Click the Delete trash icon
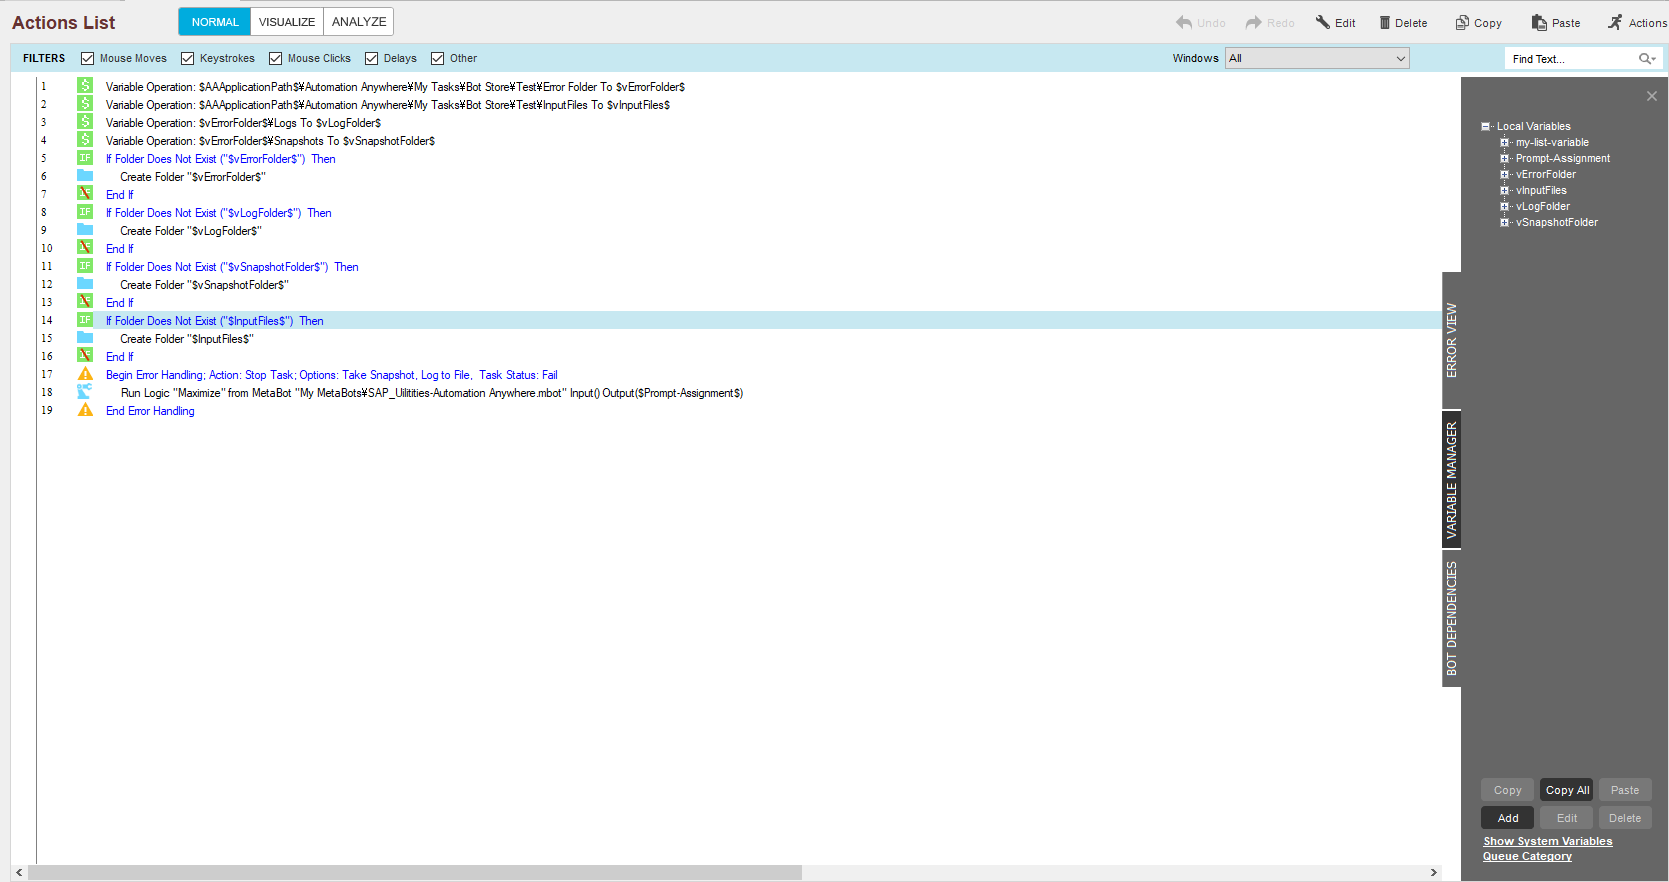Screen dimensions: 1669x882 pyautogui.click(x=1385, y=22)
